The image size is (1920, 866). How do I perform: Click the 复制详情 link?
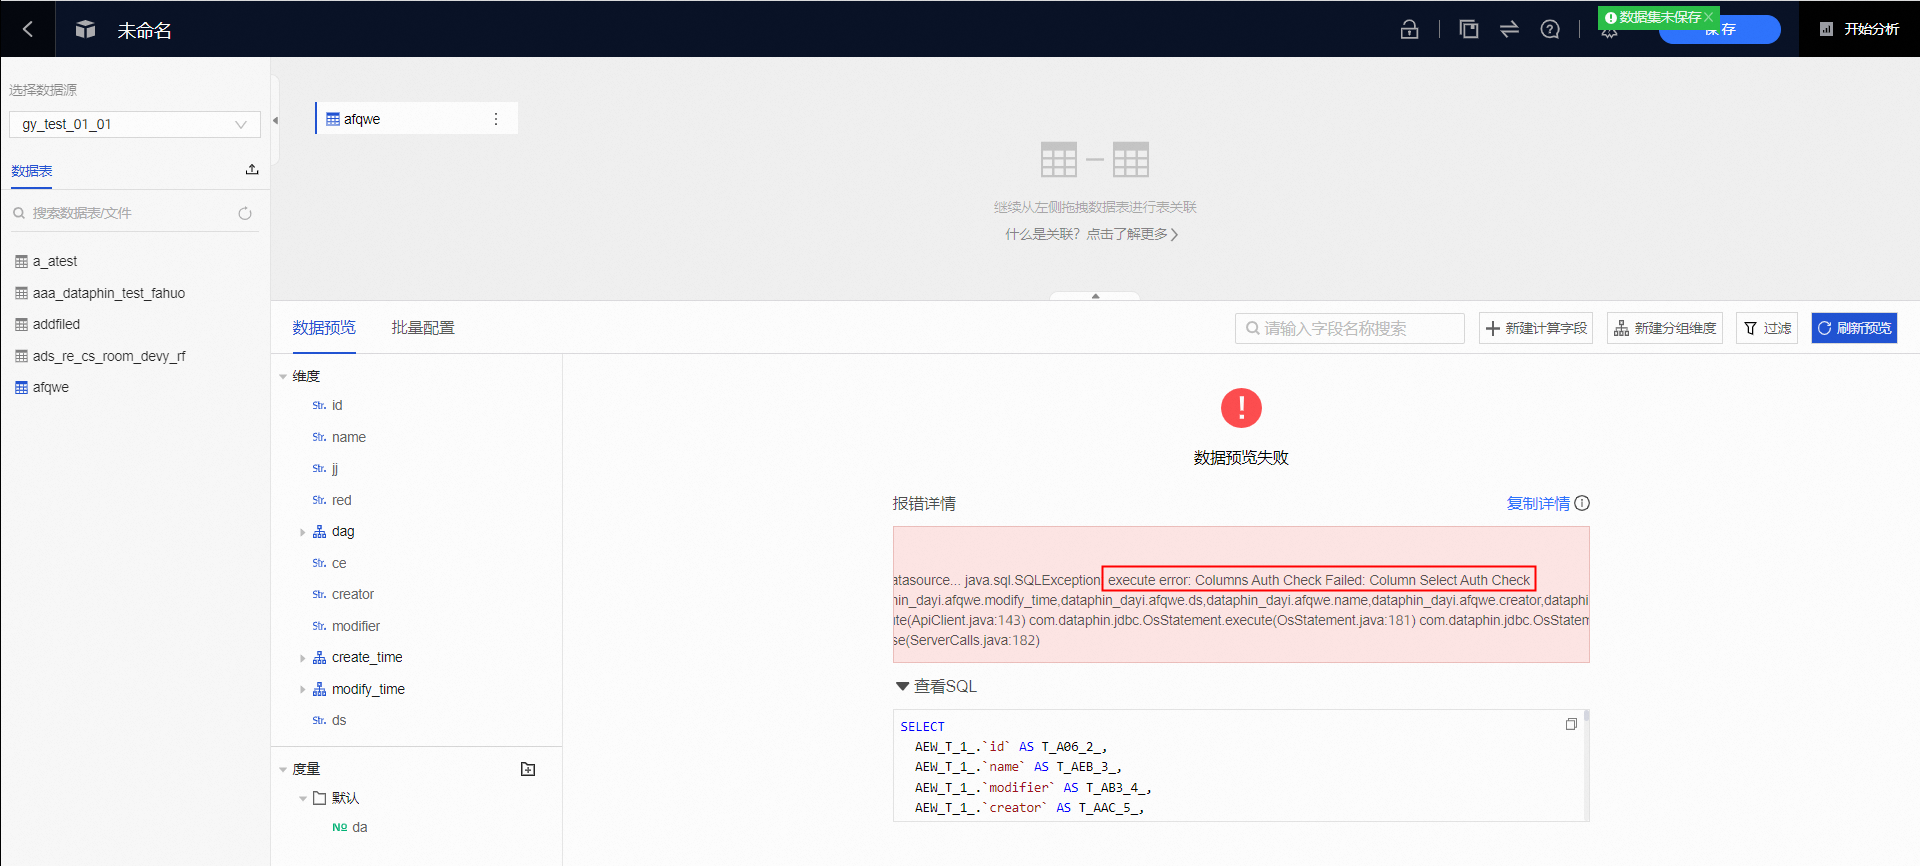point(1537,504)
